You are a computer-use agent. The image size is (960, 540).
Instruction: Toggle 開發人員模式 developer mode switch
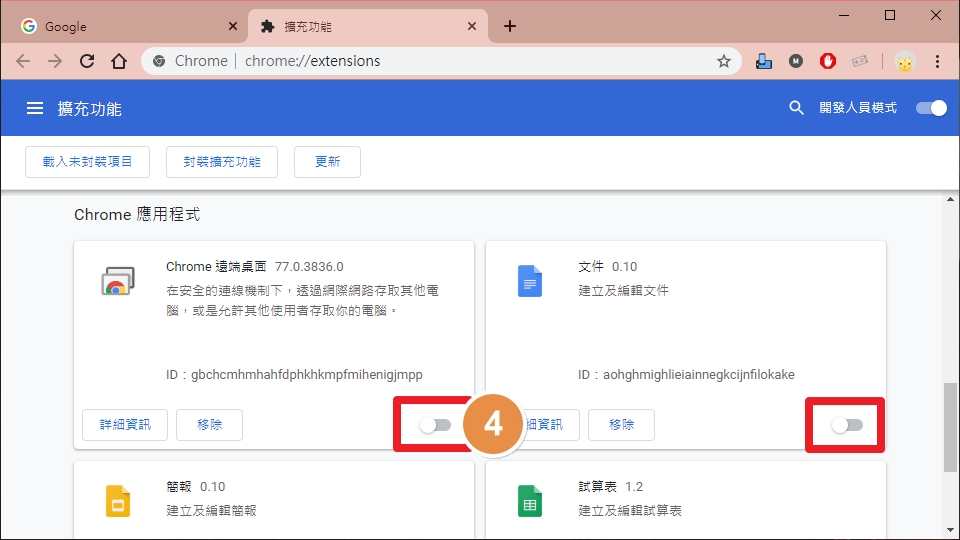click(x=931, y=108)
